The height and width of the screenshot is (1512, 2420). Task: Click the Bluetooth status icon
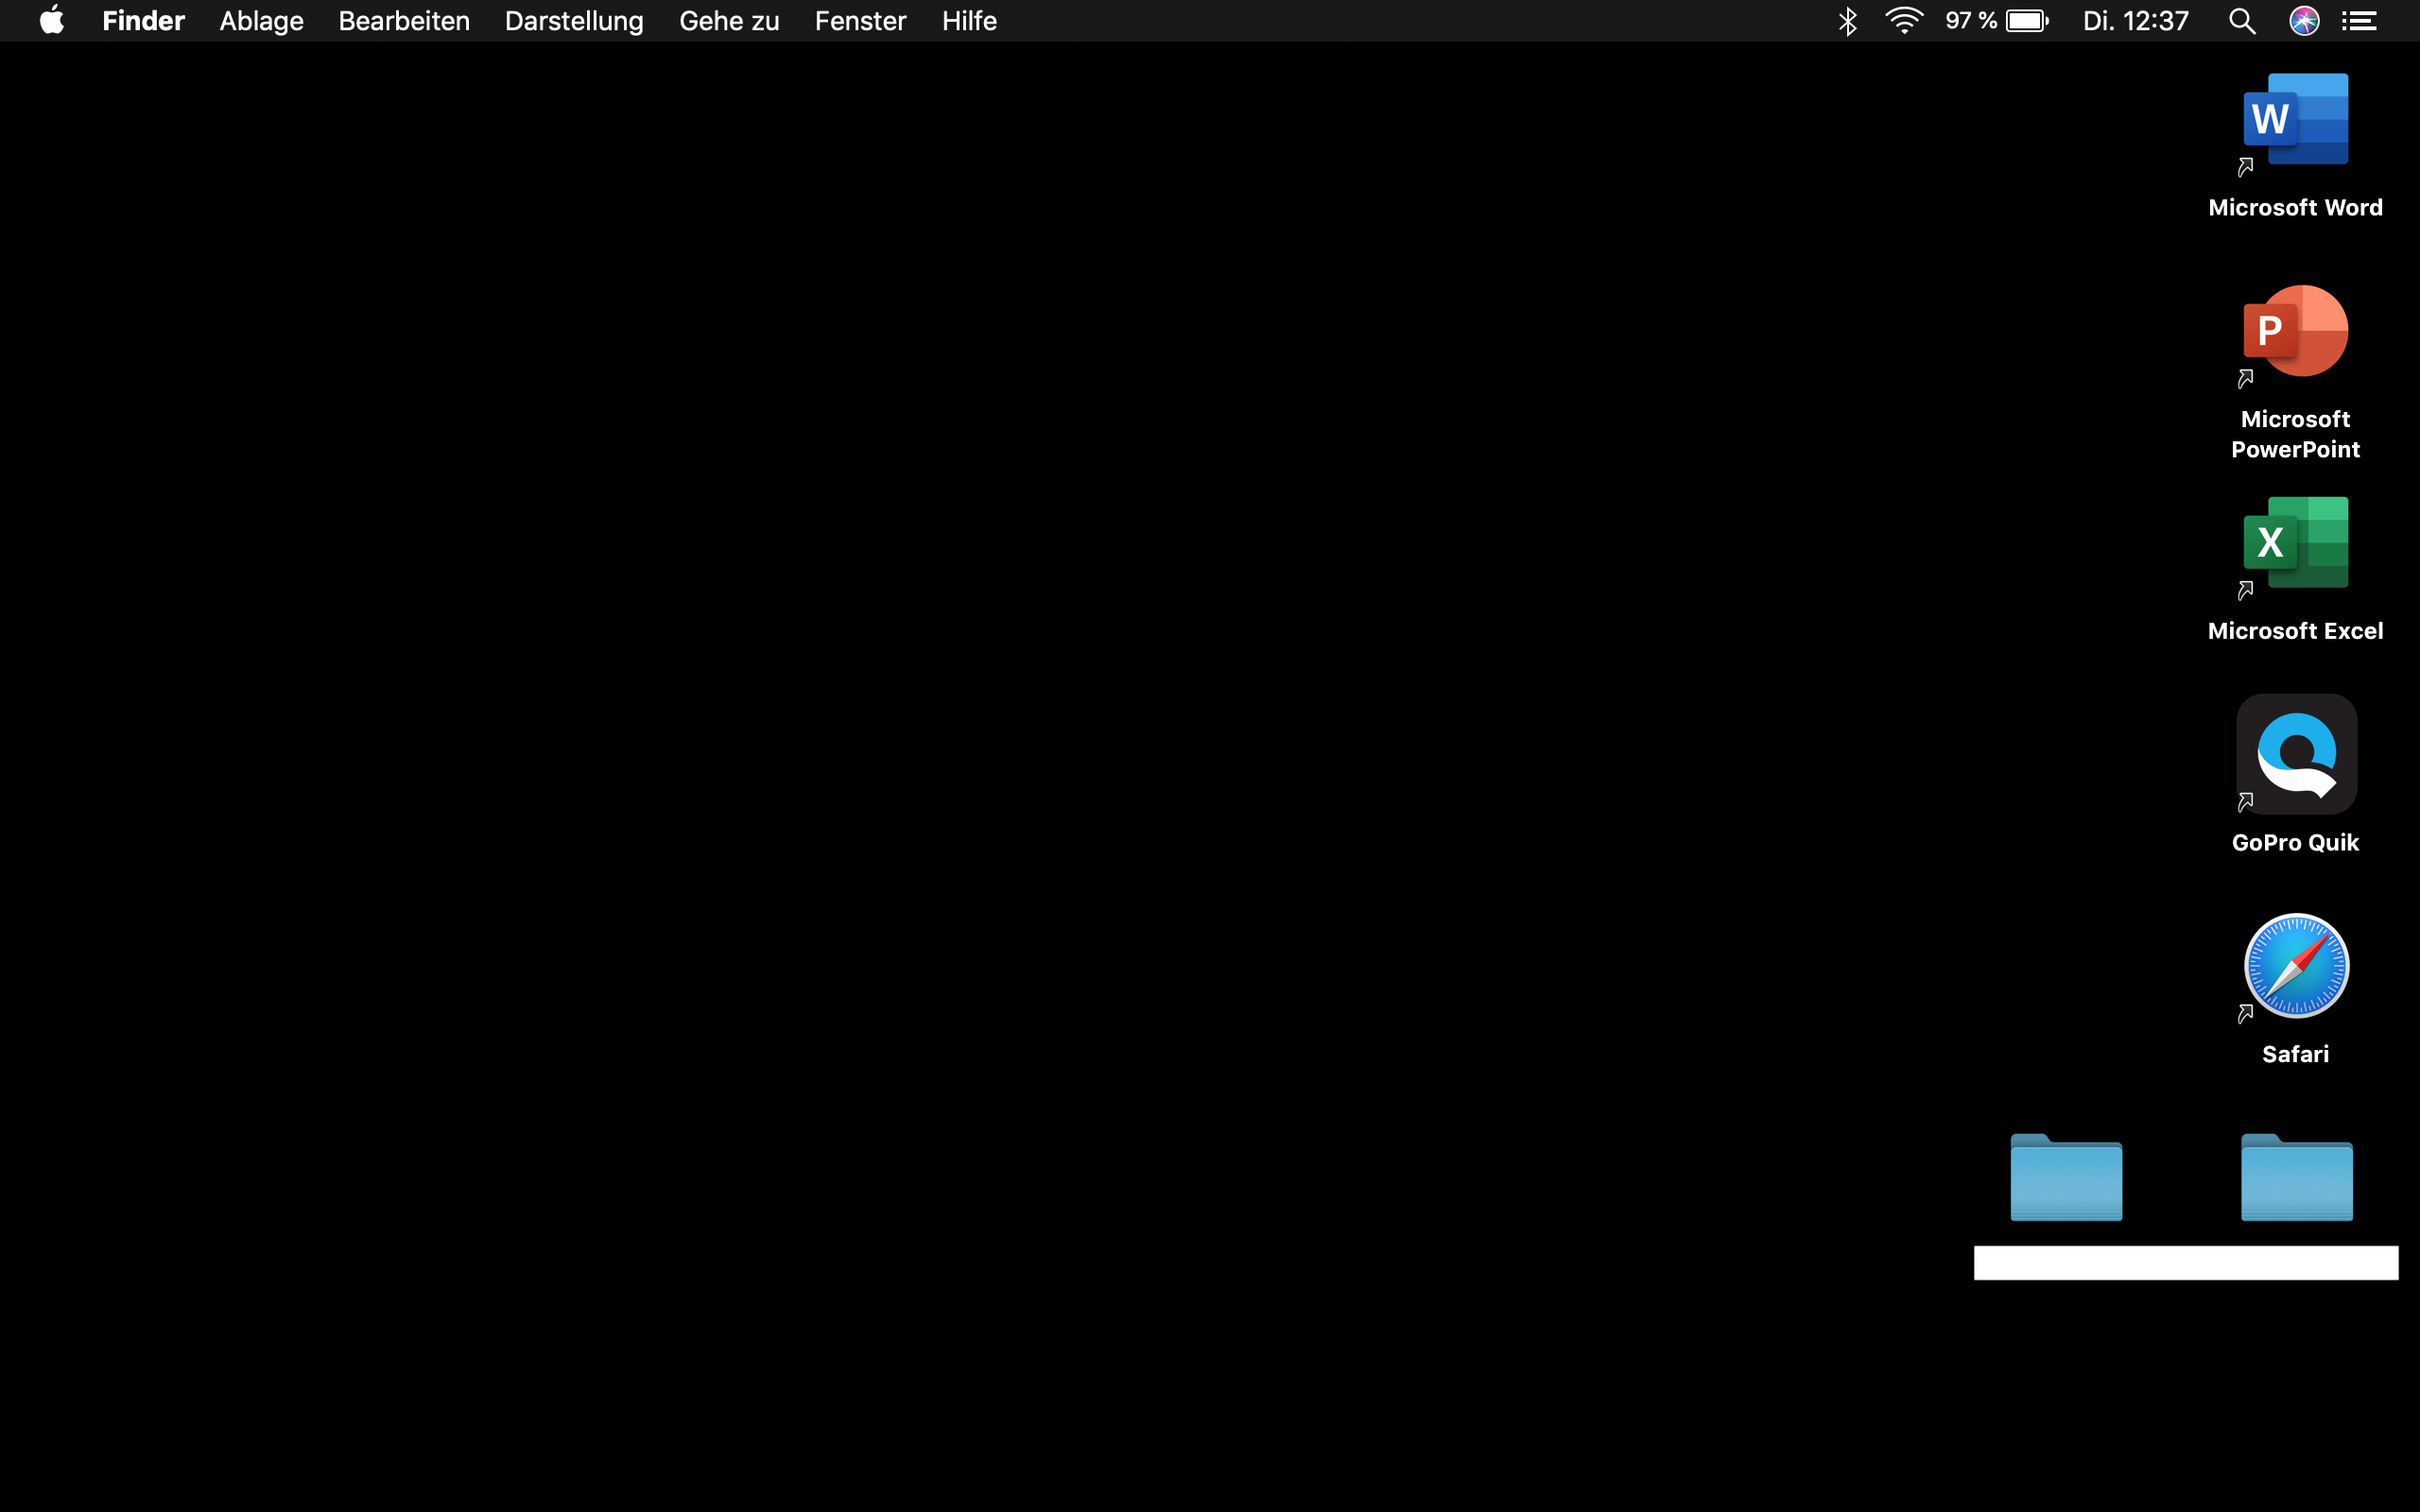click(x=1847, y=21)
